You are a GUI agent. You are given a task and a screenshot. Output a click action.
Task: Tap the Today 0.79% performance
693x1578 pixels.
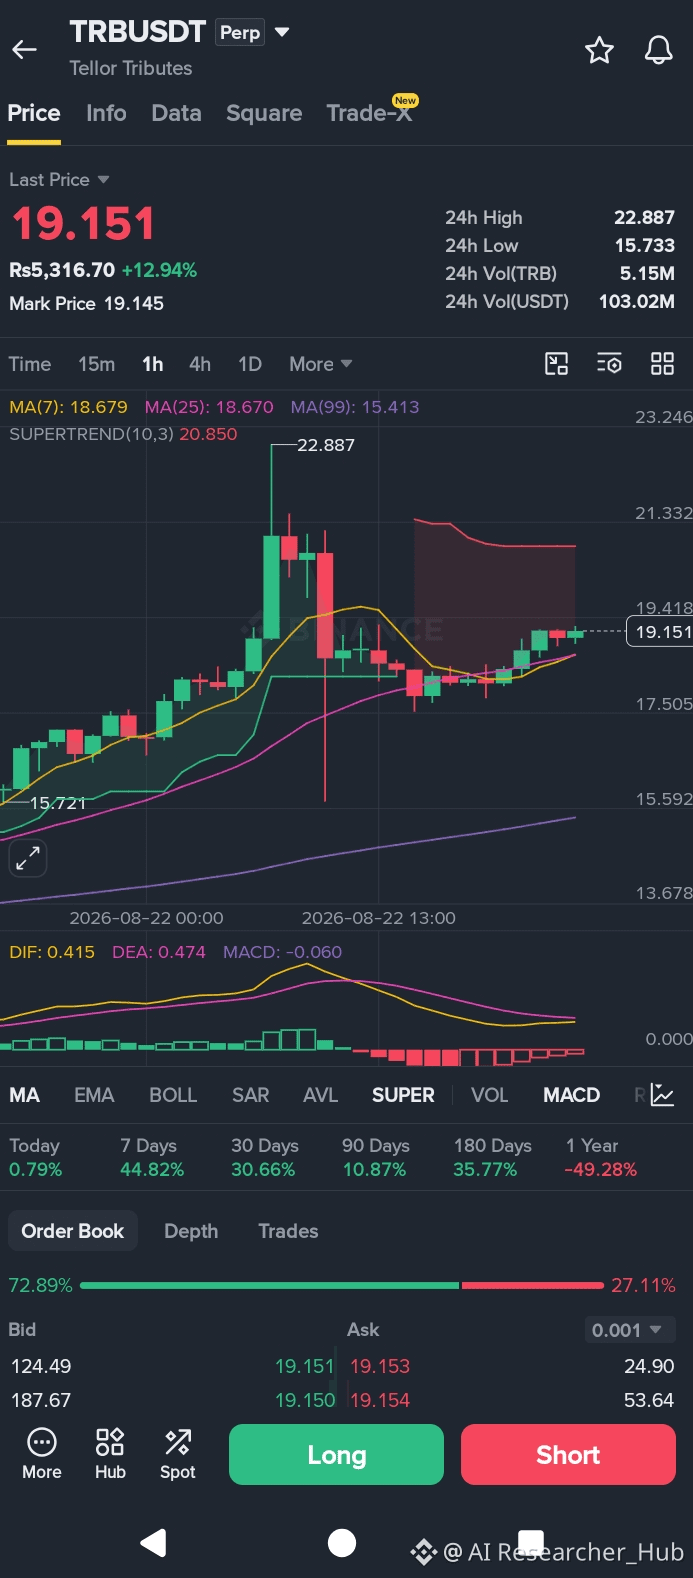pos(35,1157)
